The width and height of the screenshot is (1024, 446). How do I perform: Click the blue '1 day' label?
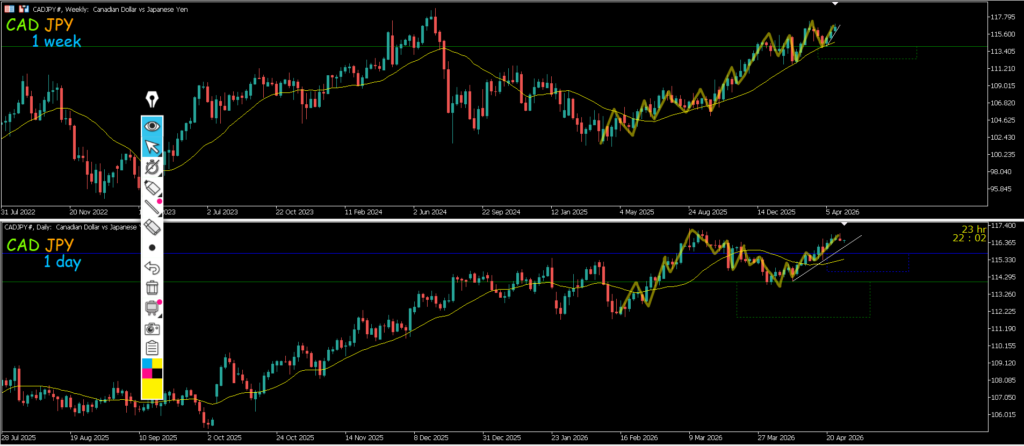coord(63,262)
